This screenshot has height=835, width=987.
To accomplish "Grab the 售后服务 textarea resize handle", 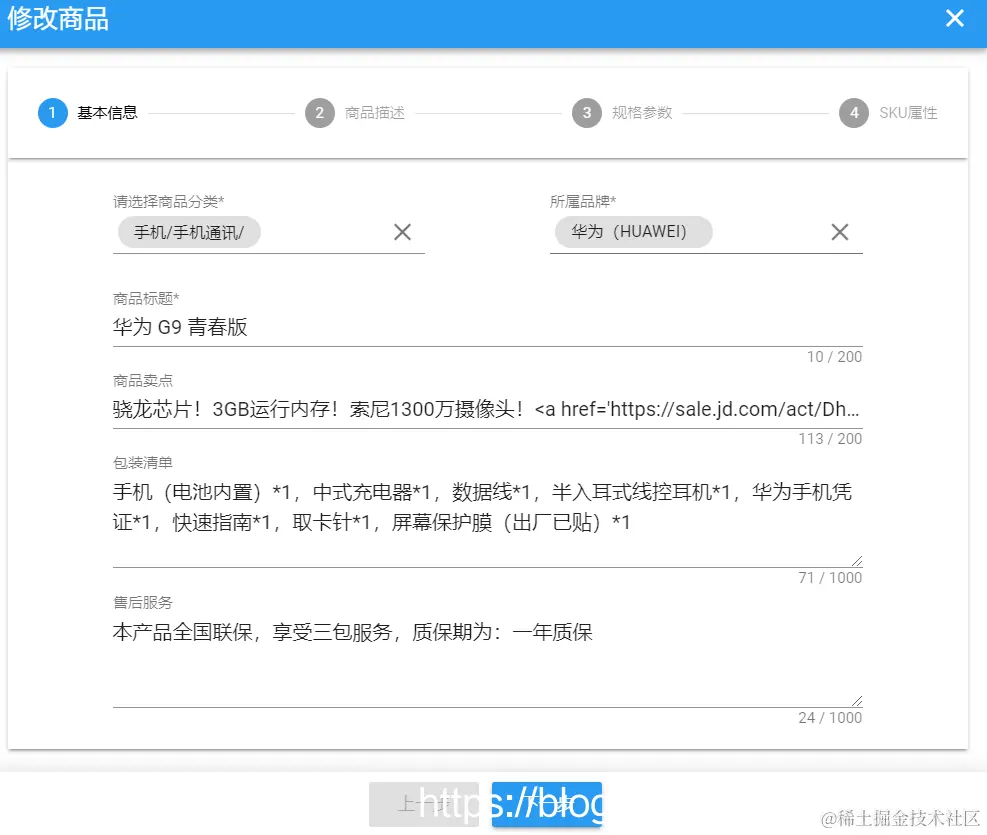I will pos(857,701).
